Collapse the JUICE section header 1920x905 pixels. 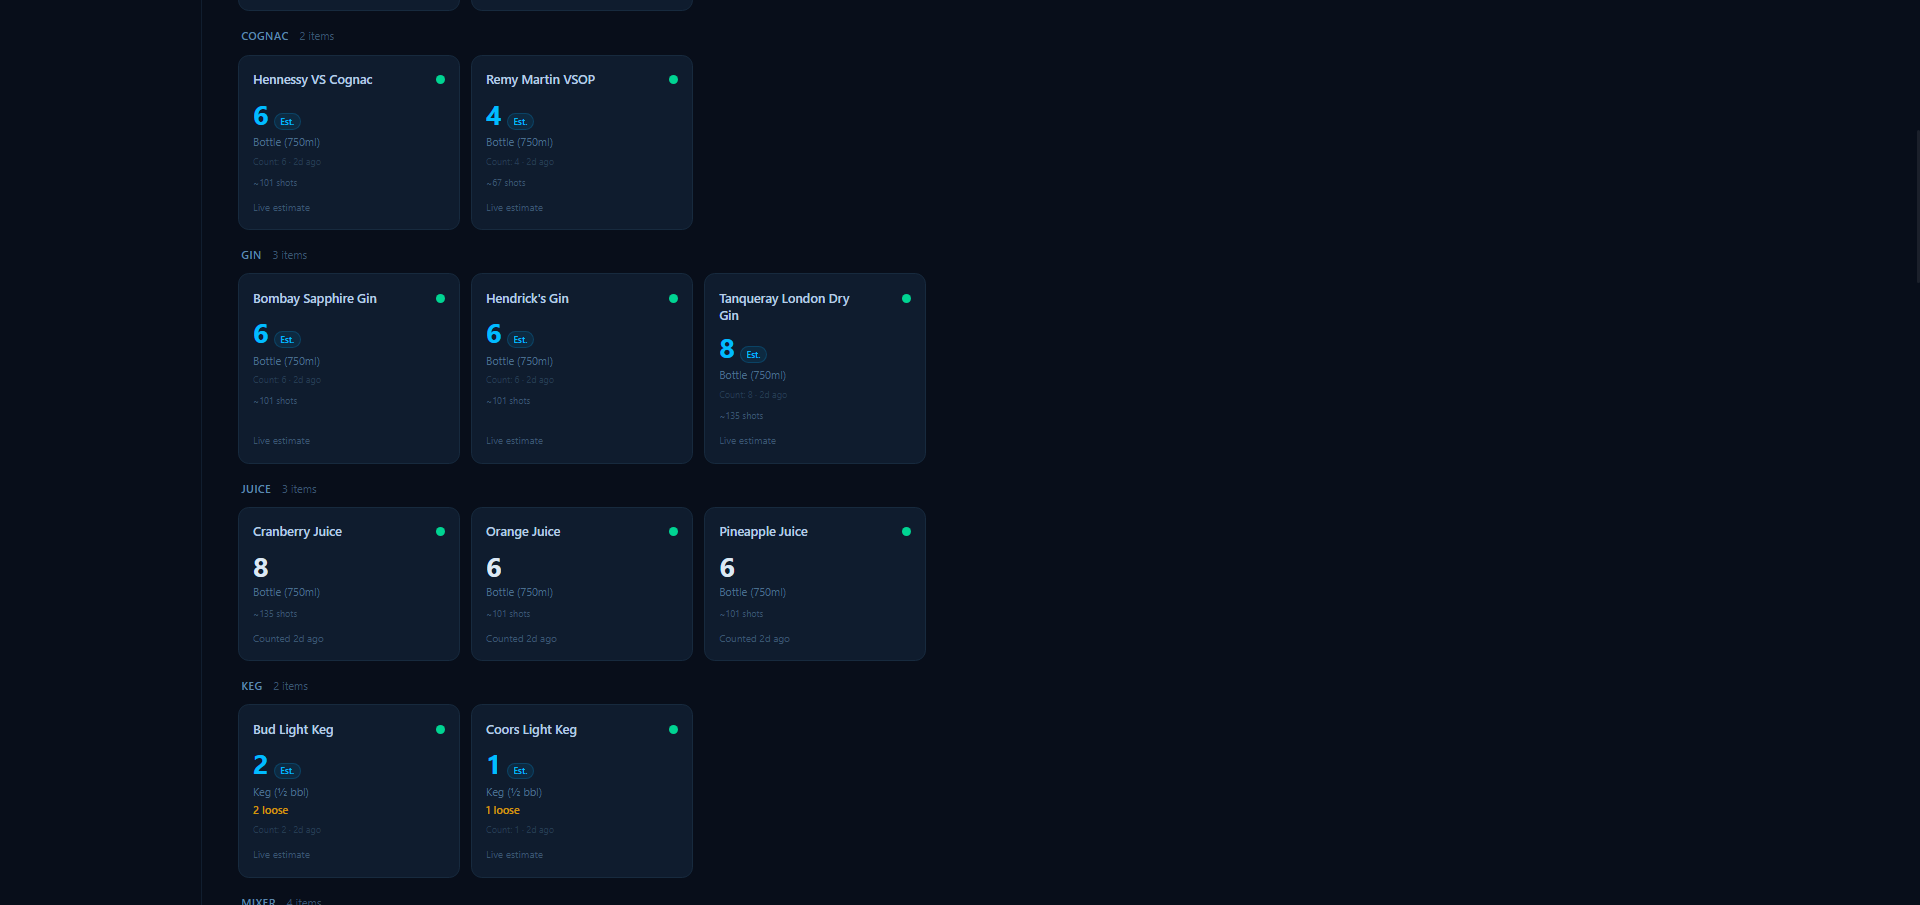click(255, 489)
